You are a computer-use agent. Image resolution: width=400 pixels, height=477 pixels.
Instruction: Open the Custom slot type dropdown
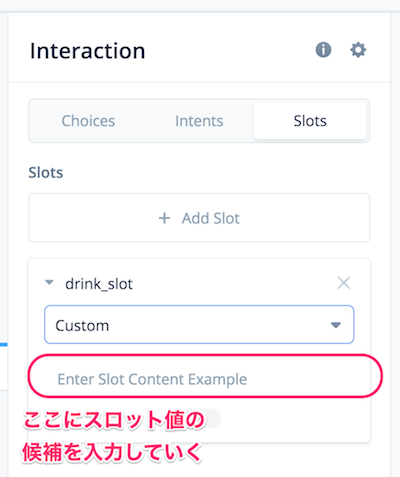199,324
